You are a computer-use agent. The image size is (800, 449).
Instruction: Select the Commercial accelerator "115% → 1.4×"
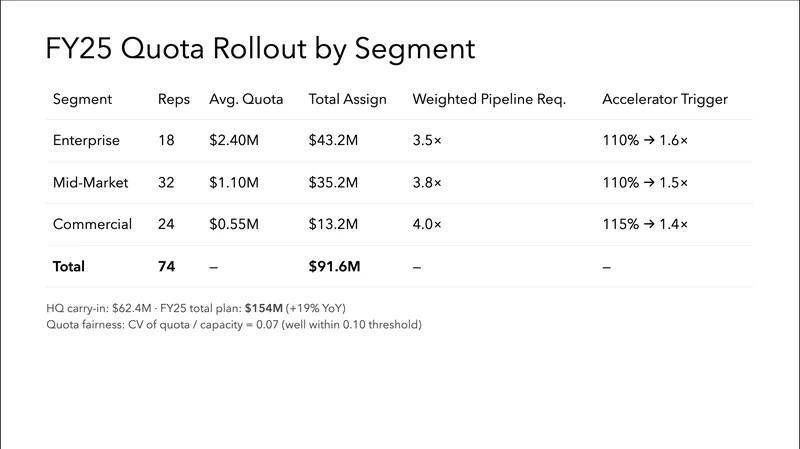click(645, 225)
